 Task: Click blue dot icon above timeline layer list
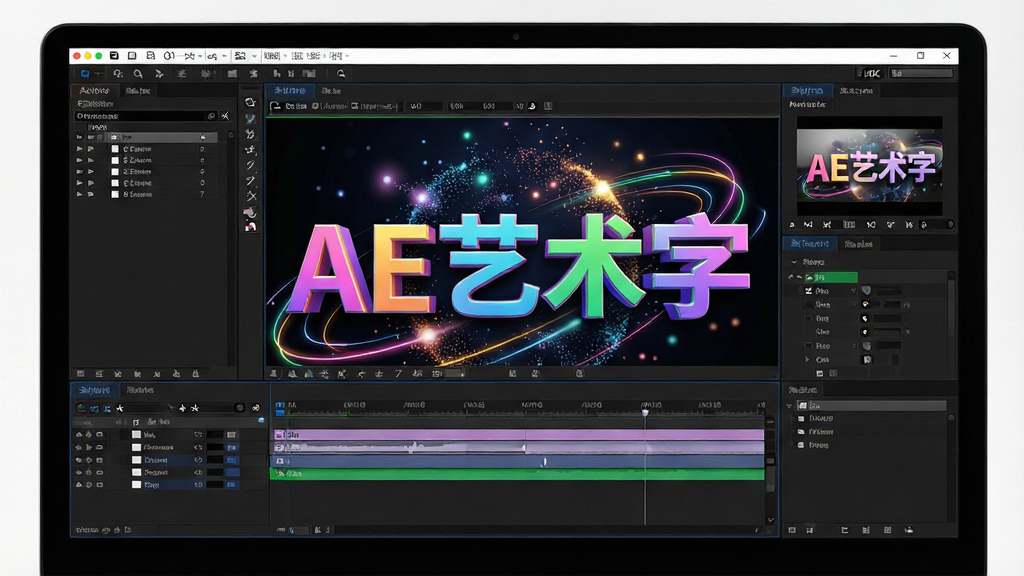click(261, 421)
